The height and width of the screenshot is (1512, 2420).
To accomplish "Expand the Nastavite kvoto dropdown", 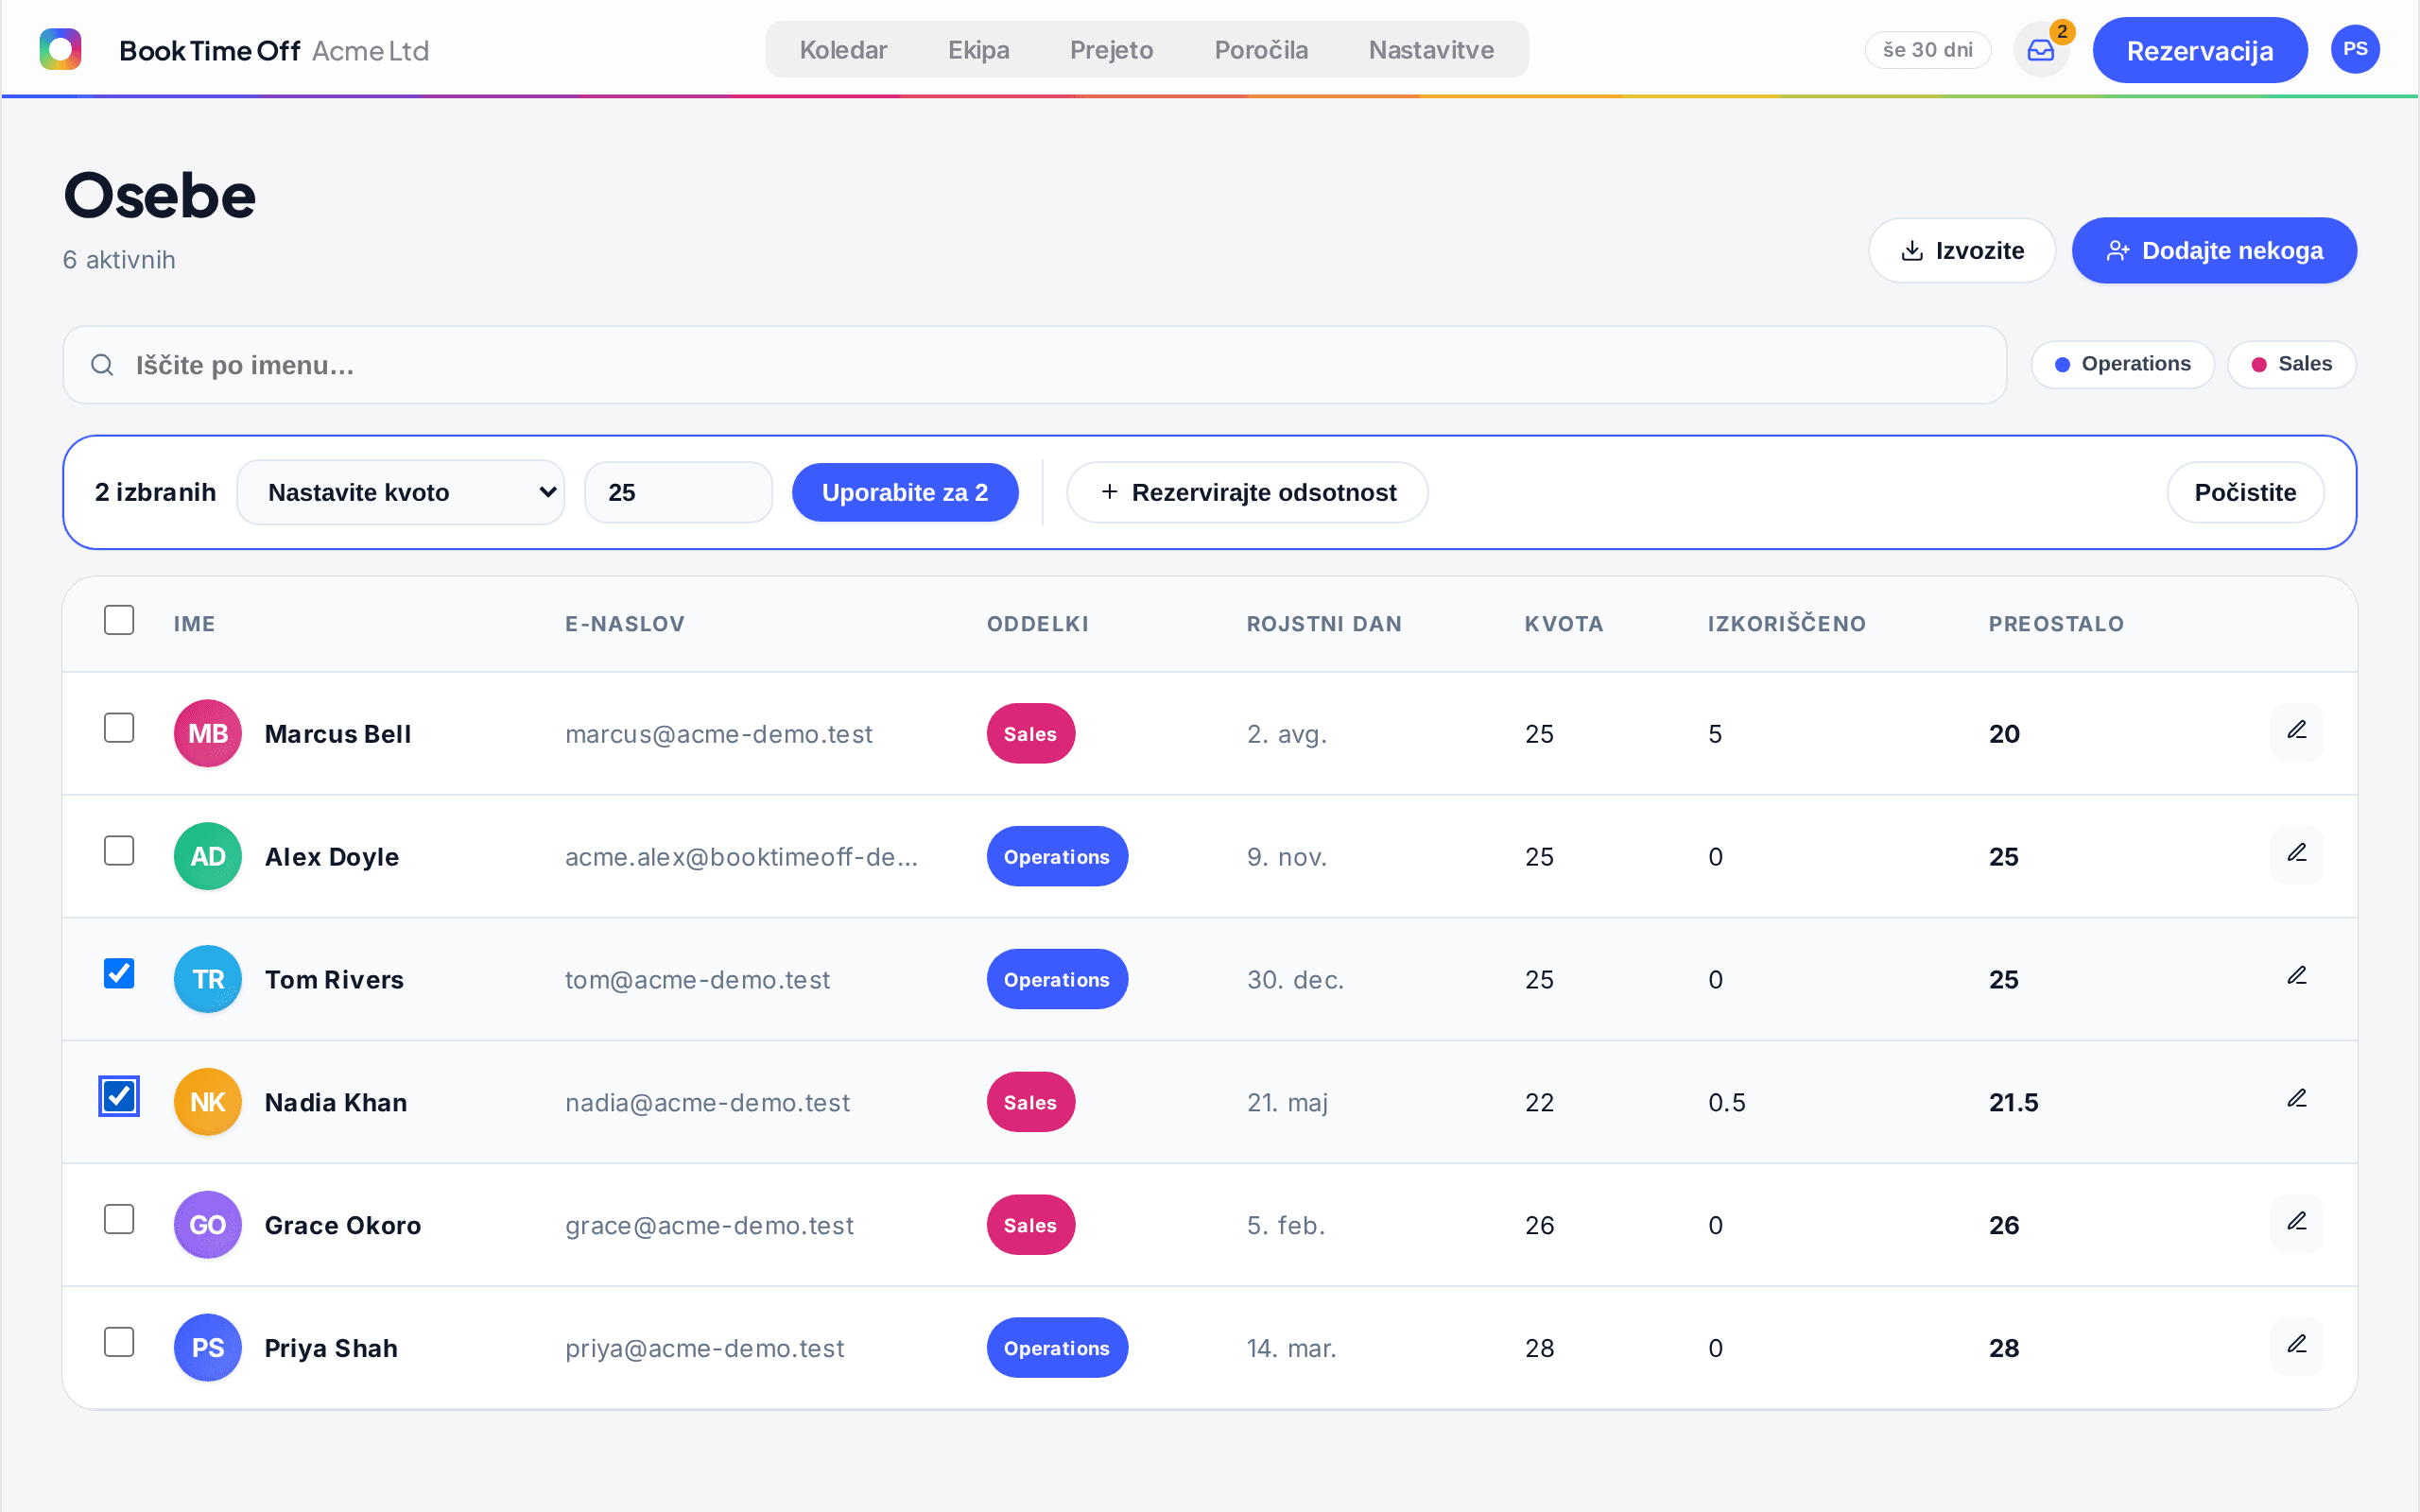I will (x=401, y=492).
